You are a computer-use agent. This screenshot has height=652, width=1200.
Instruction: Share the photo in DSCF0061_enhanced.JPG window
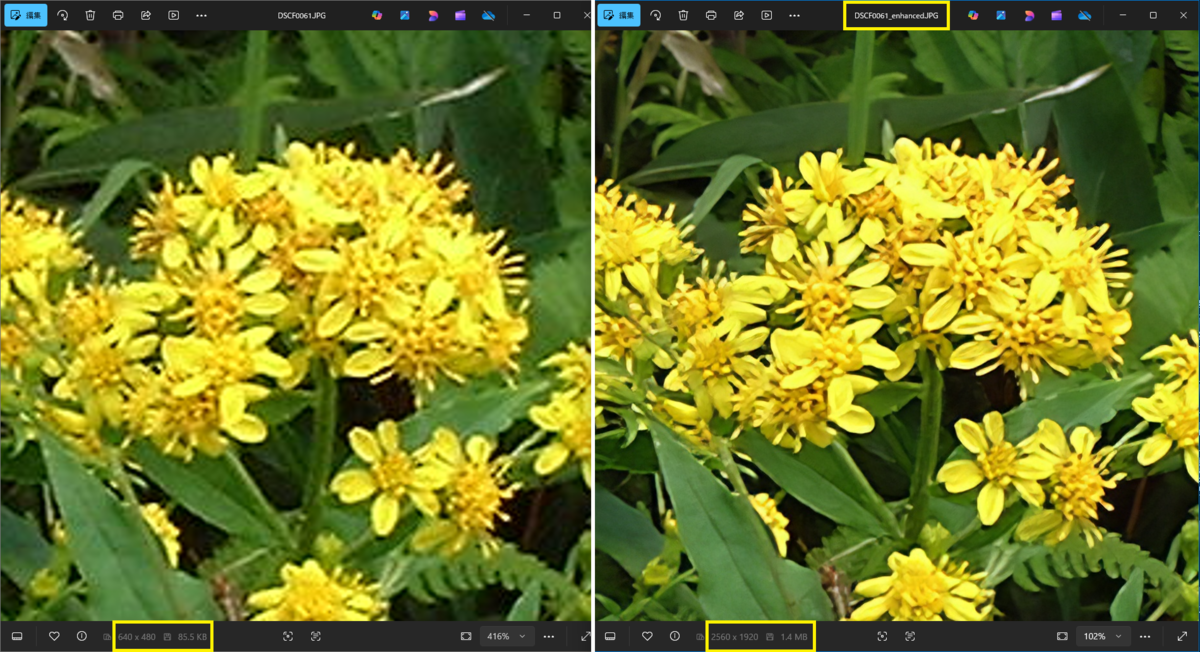point(739,15)
